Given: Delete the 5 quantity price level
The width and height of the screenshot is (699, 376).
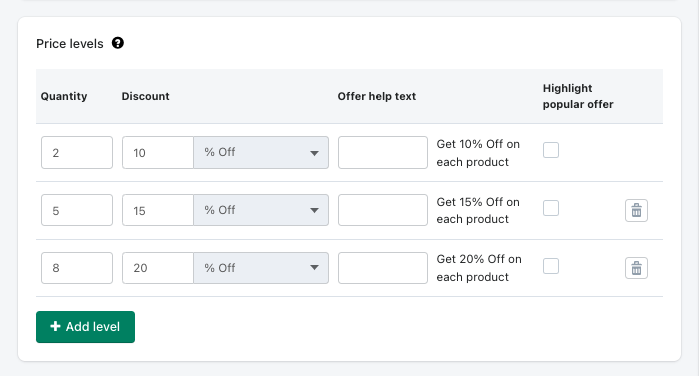Looking at the screenshot, I should [636, 210].
